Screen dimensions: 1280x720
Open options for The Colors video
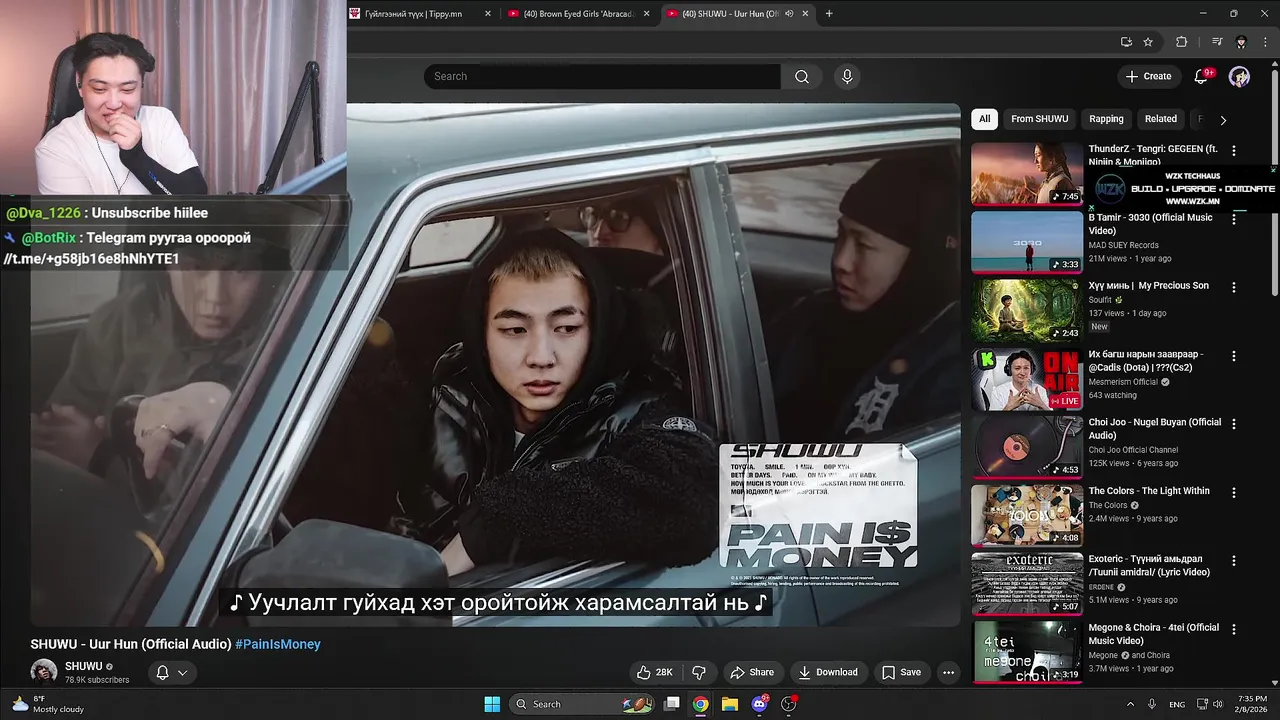coord(1233,492)
